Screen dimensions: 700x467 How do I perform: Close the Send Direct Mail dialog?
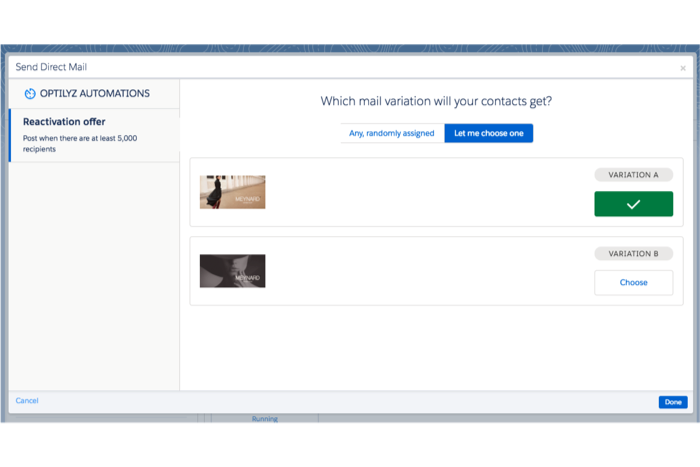683,68
